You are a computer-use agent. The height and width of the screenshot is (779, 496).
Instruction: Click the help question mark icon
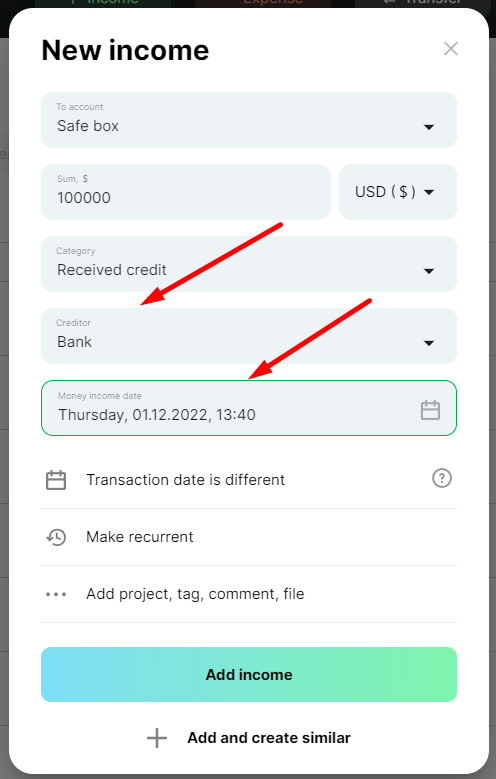(x=442, y=478)
